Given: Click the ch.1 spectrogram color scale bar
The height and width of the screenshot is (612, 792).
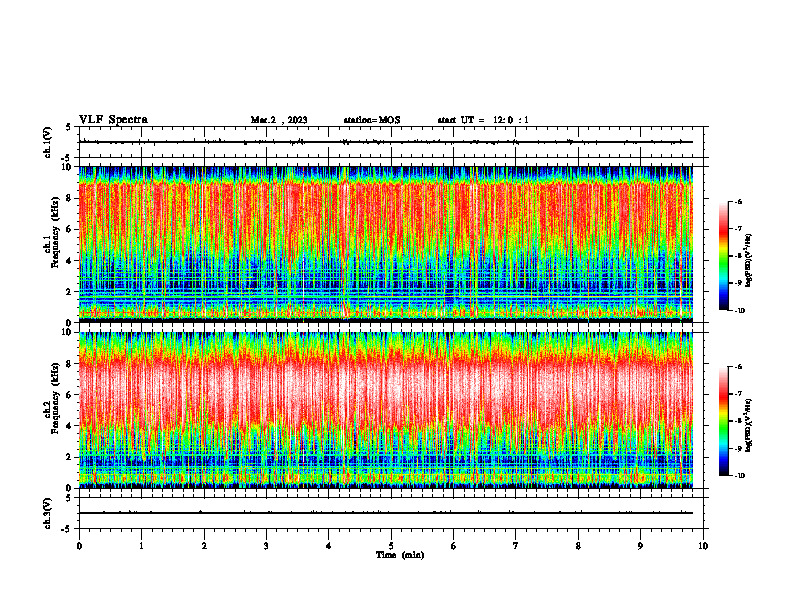Looking at the screenshot, I should click(x=724, y=256).
